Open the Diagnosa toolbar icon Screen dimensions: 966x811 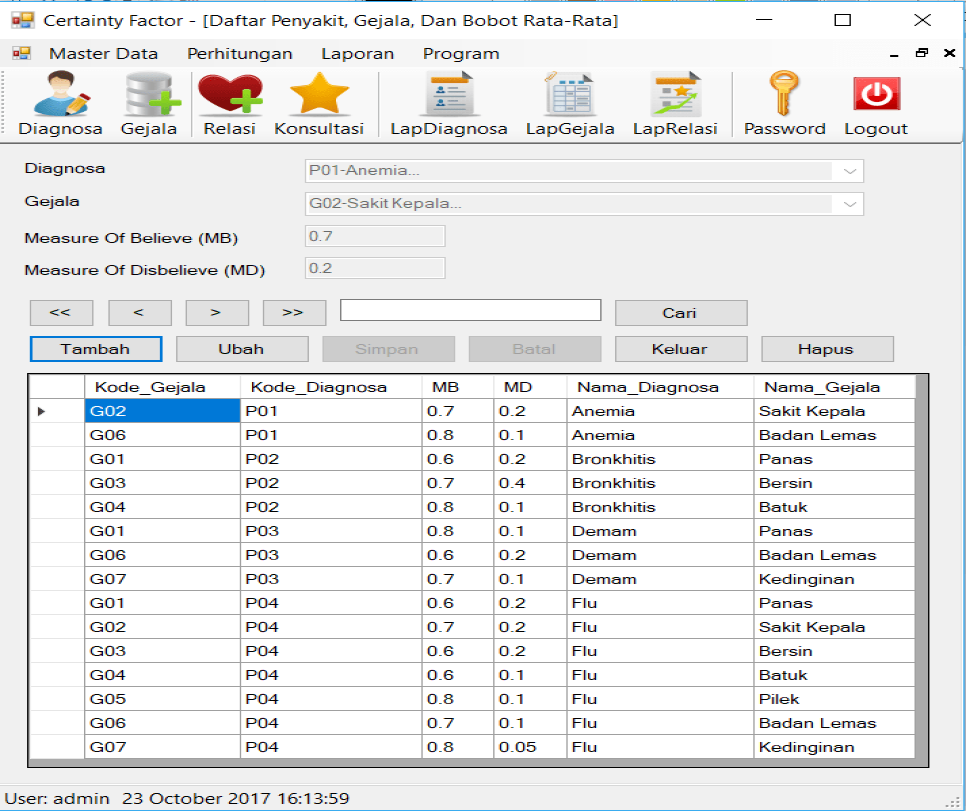[x=60, y=103]
